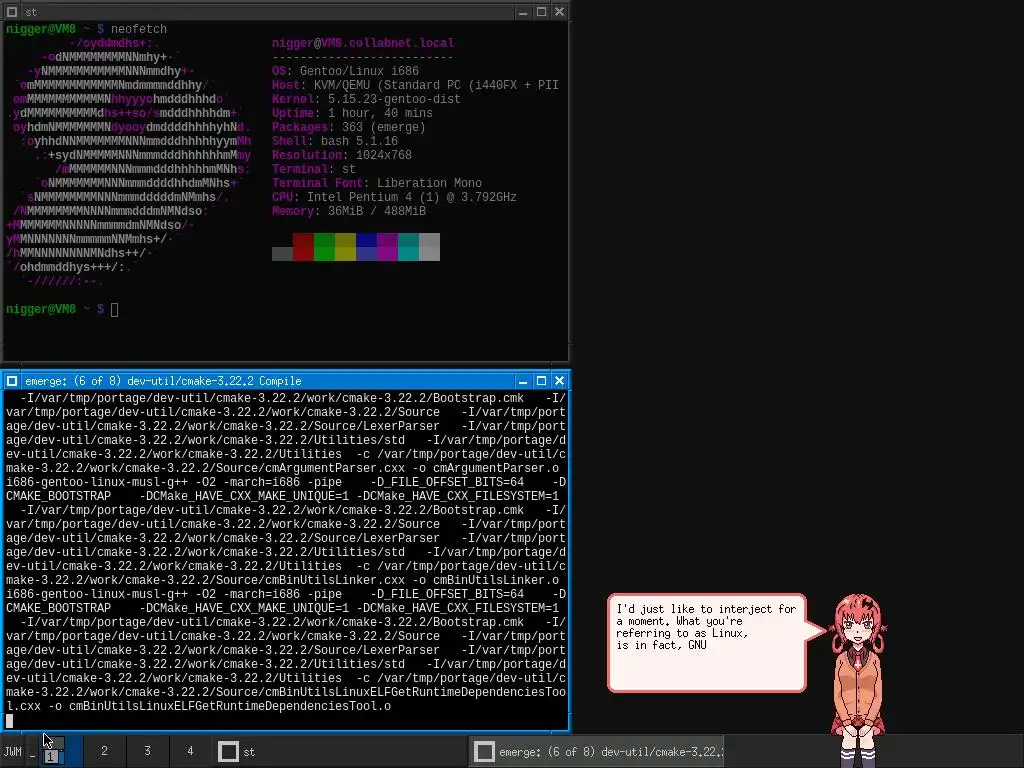Click the emerge window title bar text

click(x=163, y=381)
